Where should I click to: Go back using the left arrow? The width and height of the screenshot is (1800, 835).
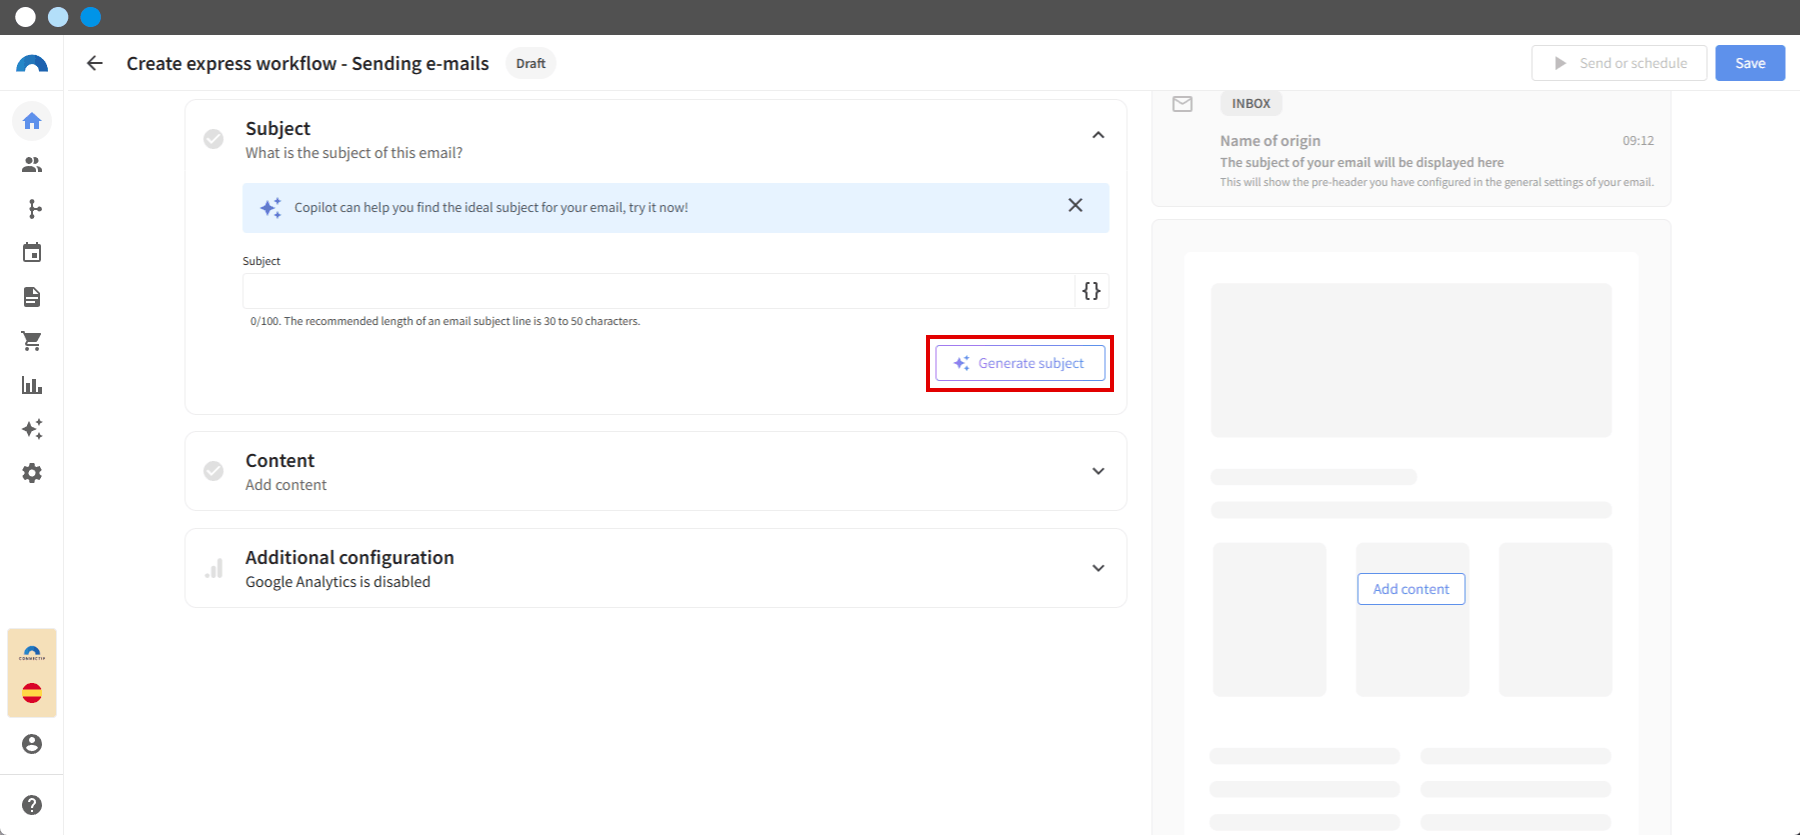coord(95,63)
